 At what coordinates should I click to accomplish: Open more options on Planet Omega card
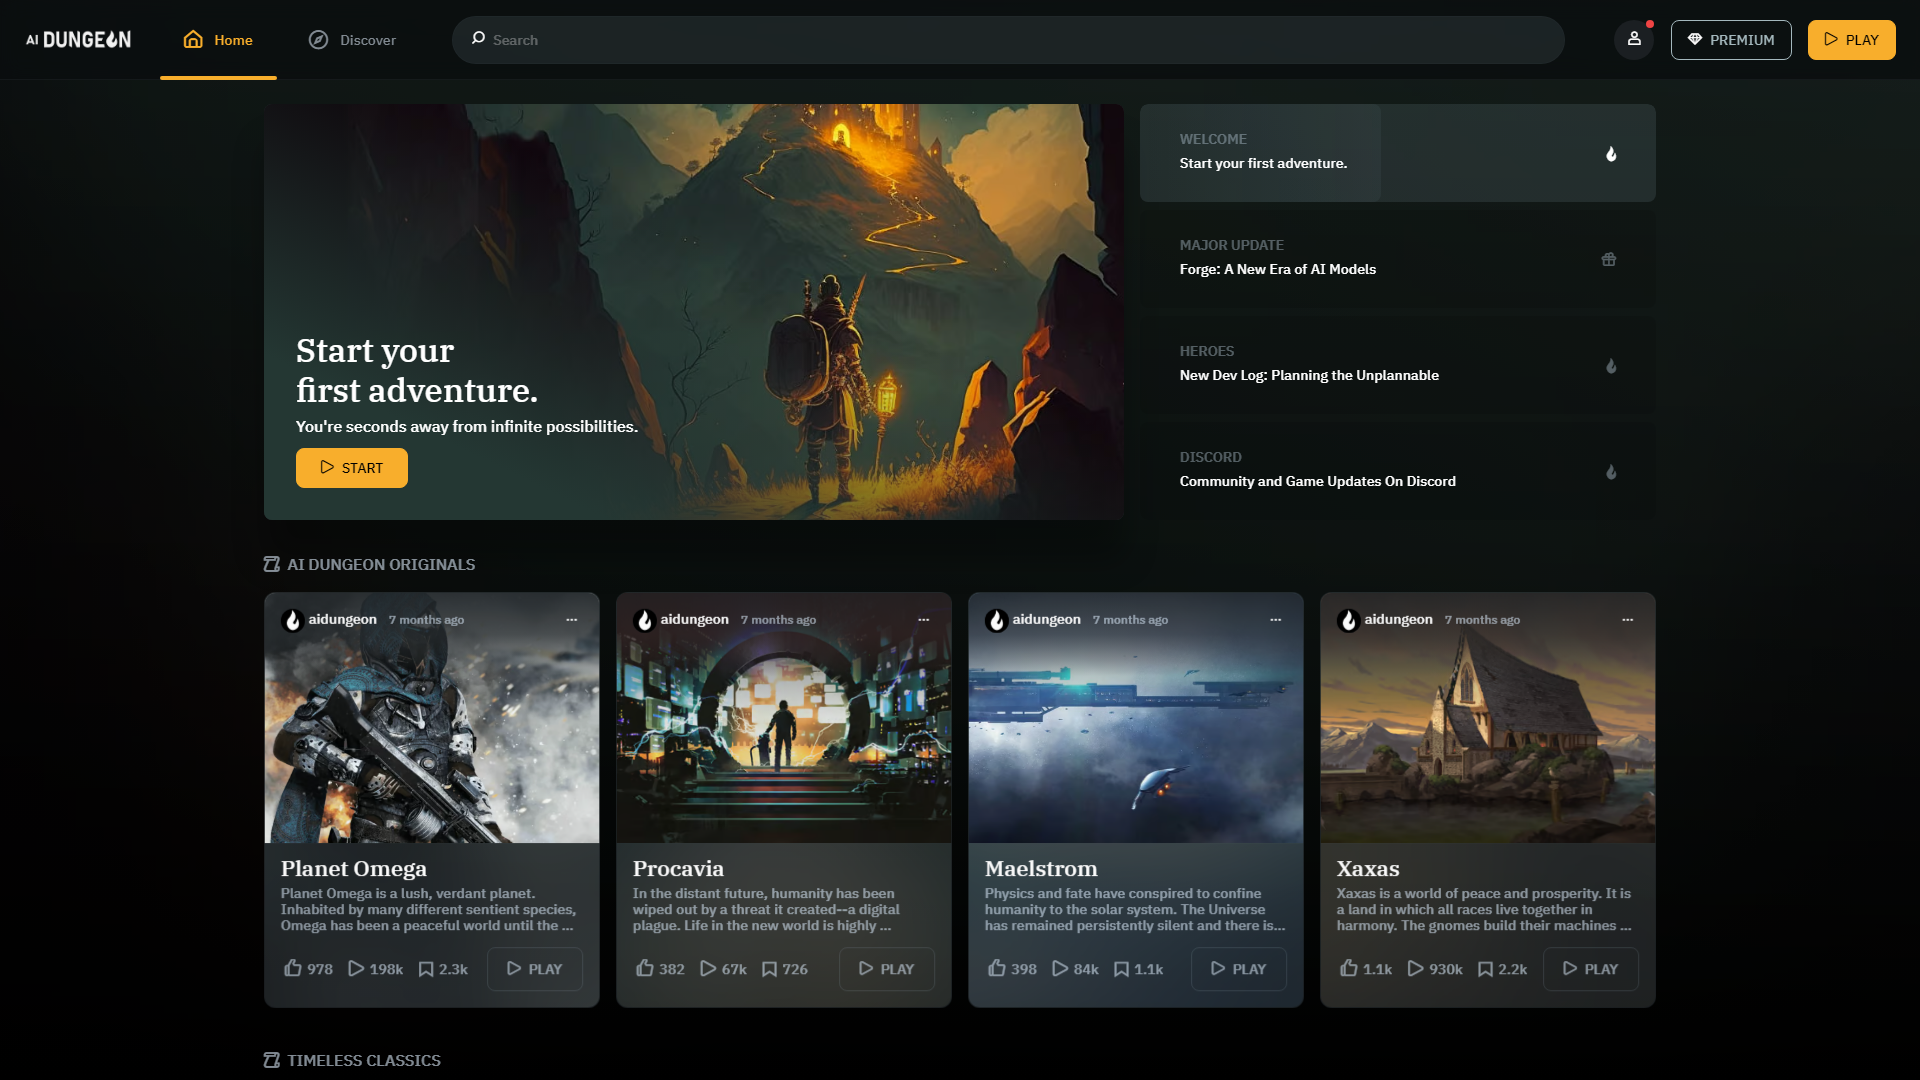[x=572, y=620]
